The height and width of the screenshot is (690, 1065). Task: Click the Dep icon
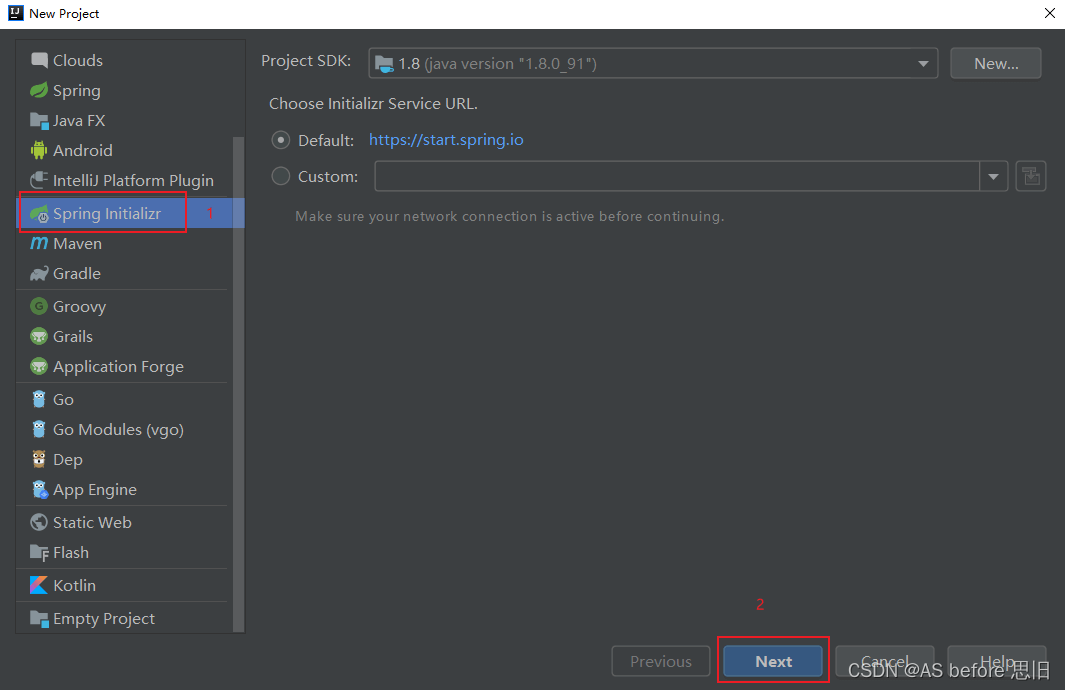point(39,459)
